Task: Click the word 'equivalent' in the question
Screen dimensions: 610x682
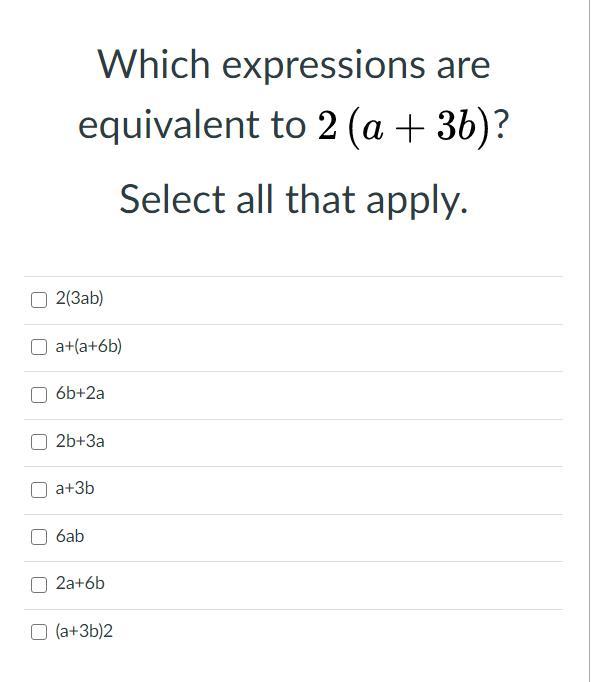Action: click(x=169, y=126)
